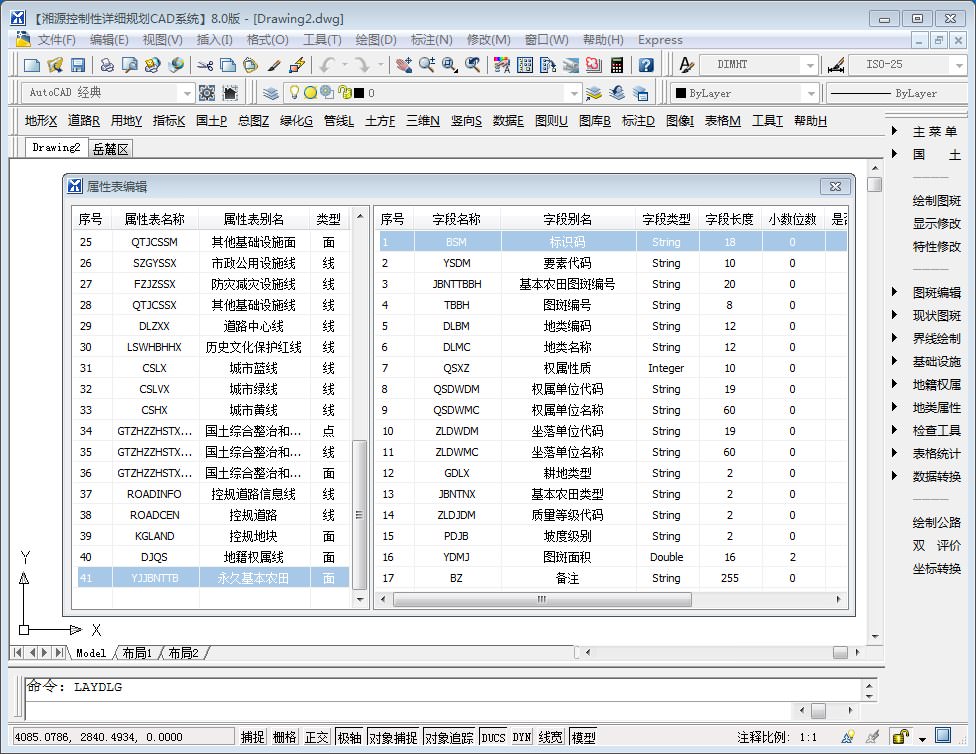Viewport: 976px width, 754px height.
Task: Click the Cut scissors icon
Action: (x=205, y=65)
